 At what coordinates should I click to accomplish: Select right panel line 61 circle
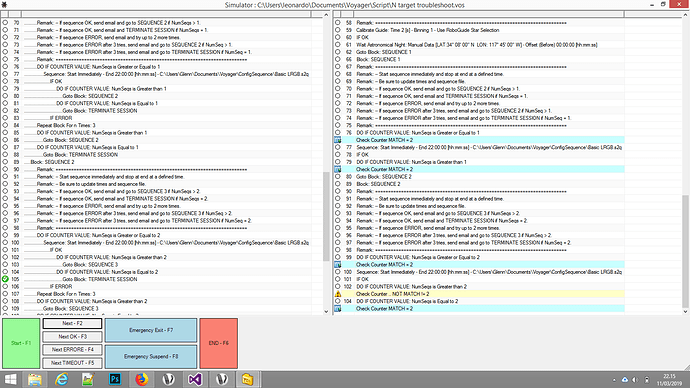pyautogui.click(x=338, y=44)
